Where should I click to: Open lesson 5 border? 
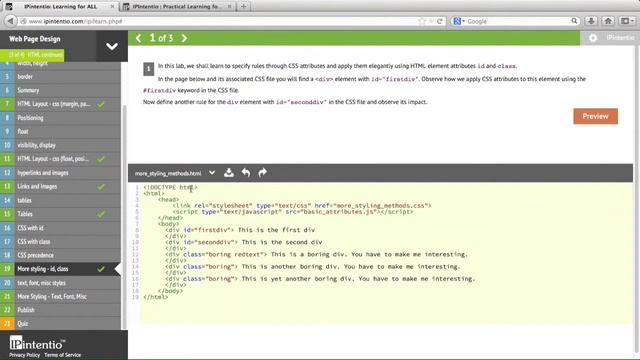(x=60, y=77)
